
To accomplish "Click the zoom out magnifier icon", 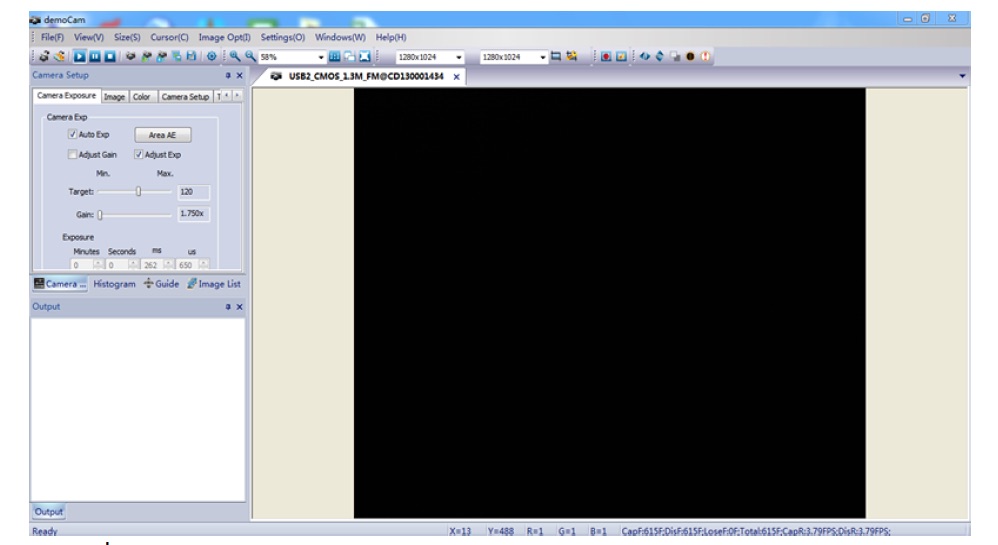I will (x=251, y=57).
